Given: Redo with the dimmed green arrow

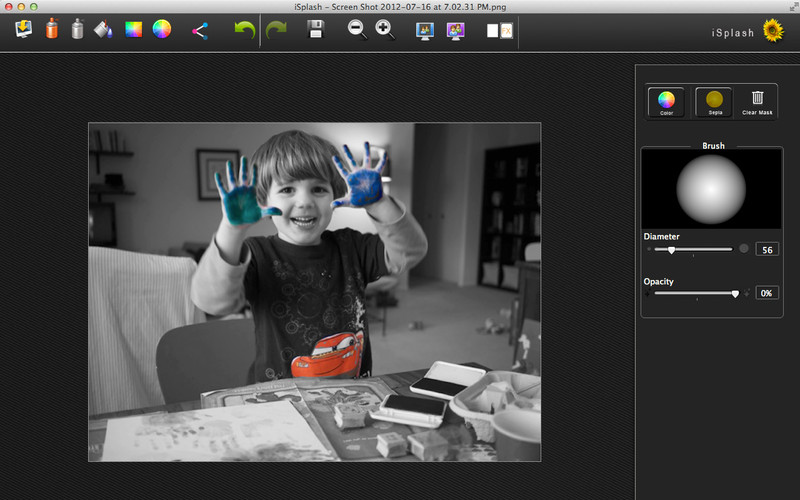Looking at the screenshot, I should point(276,30).
